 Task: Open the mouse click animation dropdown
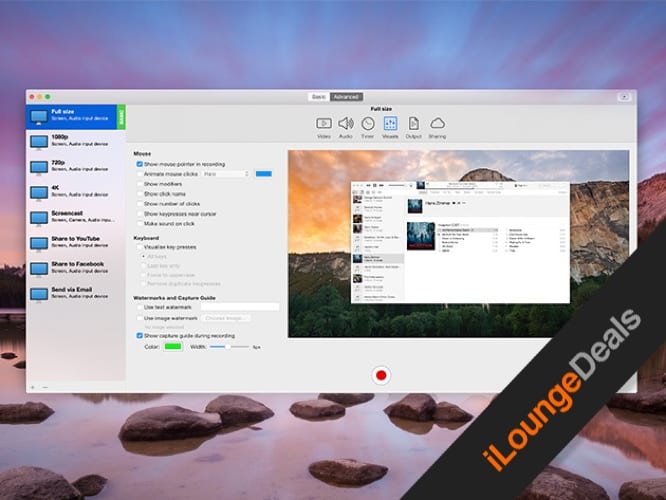click(226, 173)
